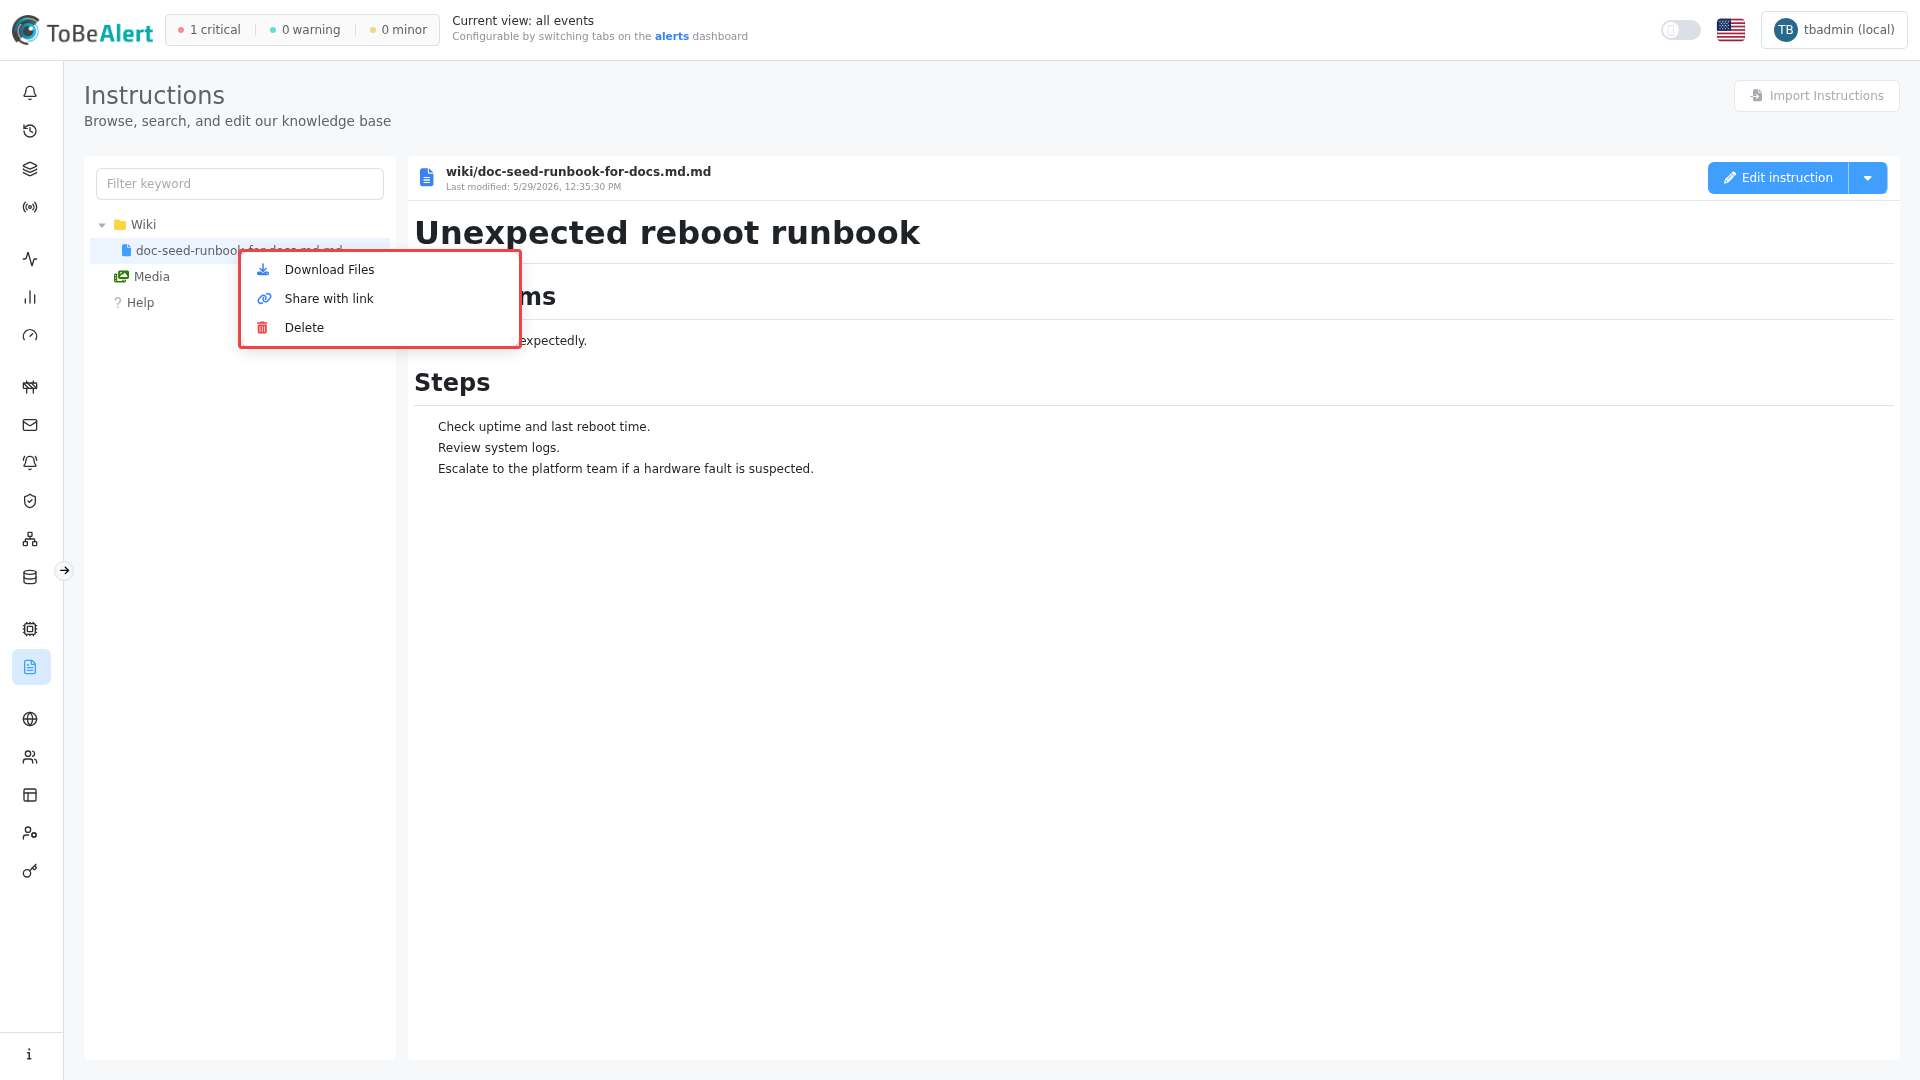1920x1080 pixels.
Task: Open the info icon at sidebar bottom
Action: [x=30, y=1054]
